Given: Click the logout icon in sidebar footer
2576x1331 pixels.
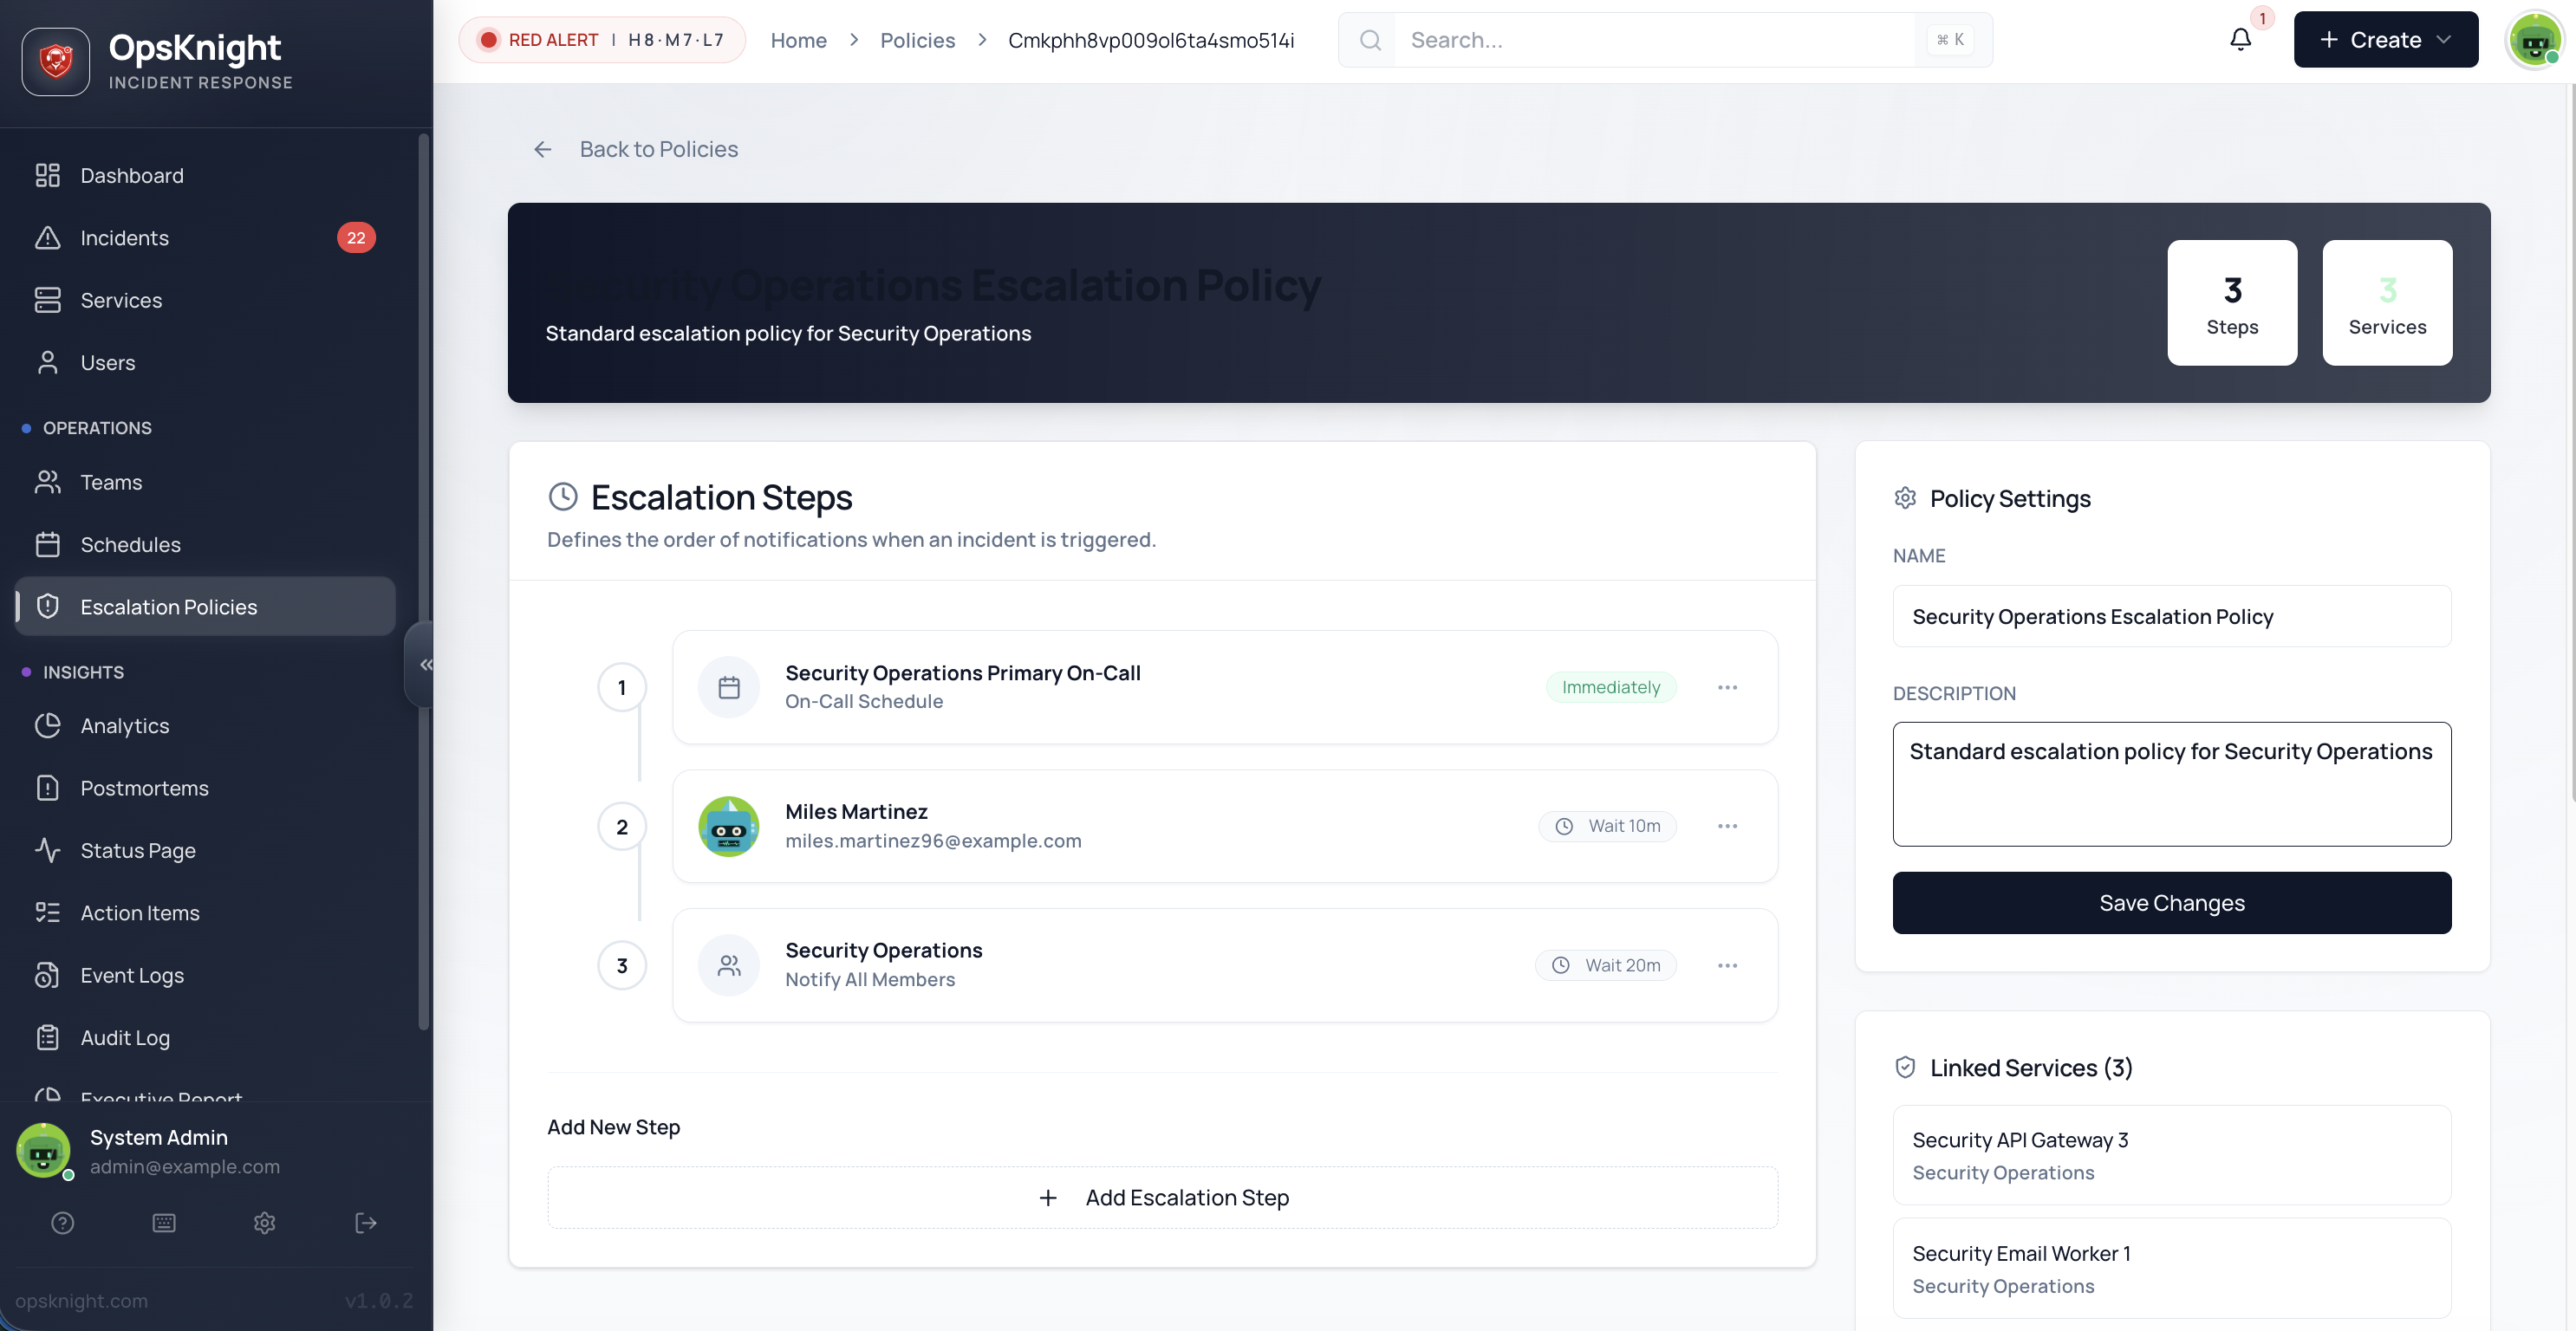Looking at the screenshot, I should [365, 1222].
